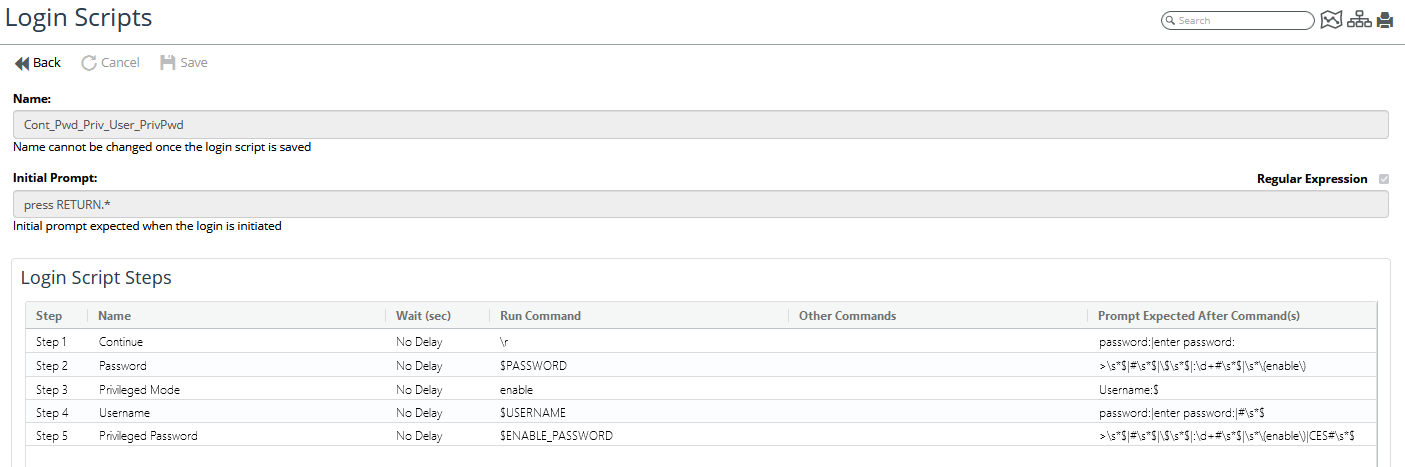This screenshot has height=467, width=1405.
Task: Sort by the Step column header
Action: (x=49, y=316)
